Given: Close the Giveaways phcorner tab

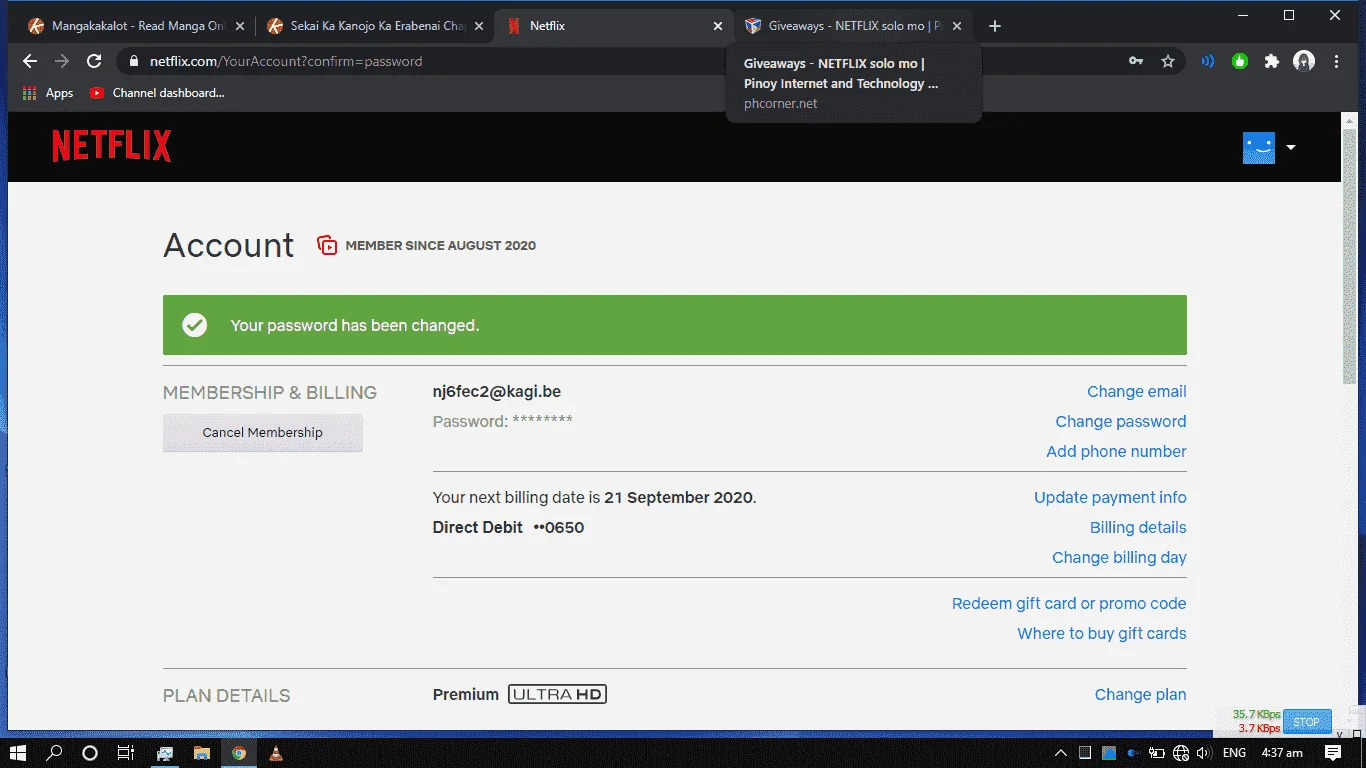Looking at the screenshot, I should pos(957,26).
